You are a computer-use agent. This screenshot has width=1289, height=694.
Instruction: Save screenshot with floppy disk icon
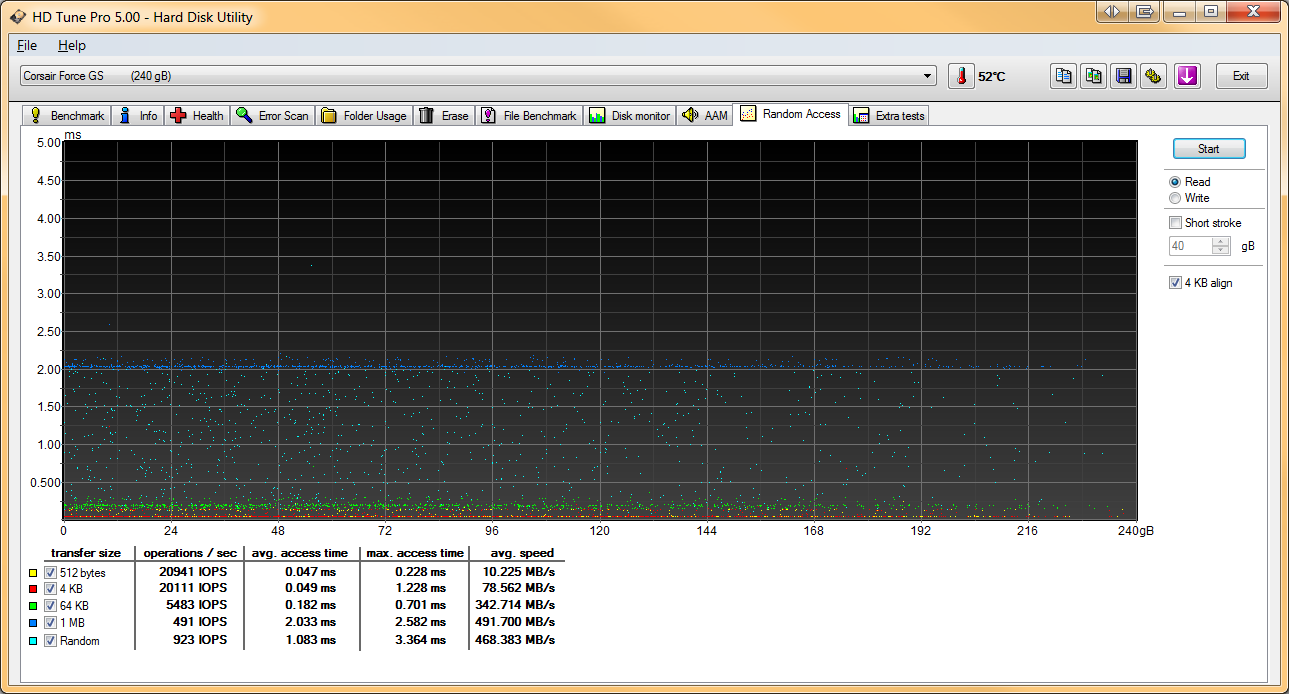(1124, 76)
